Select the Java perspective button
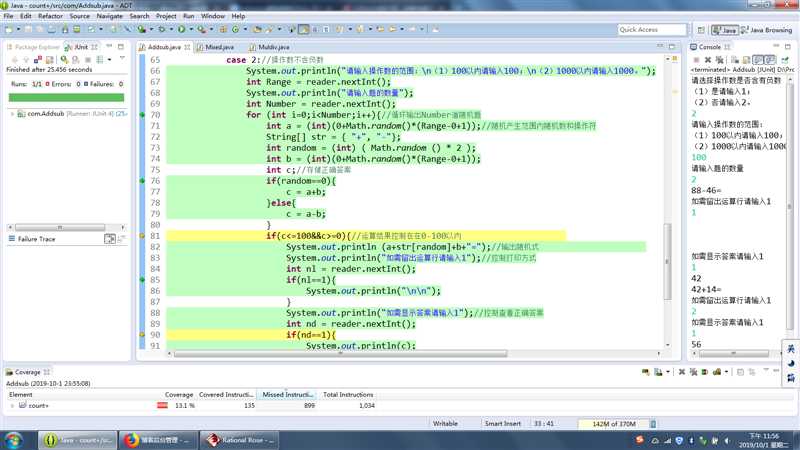The image size is (800, 450). (x=724, y=30)
